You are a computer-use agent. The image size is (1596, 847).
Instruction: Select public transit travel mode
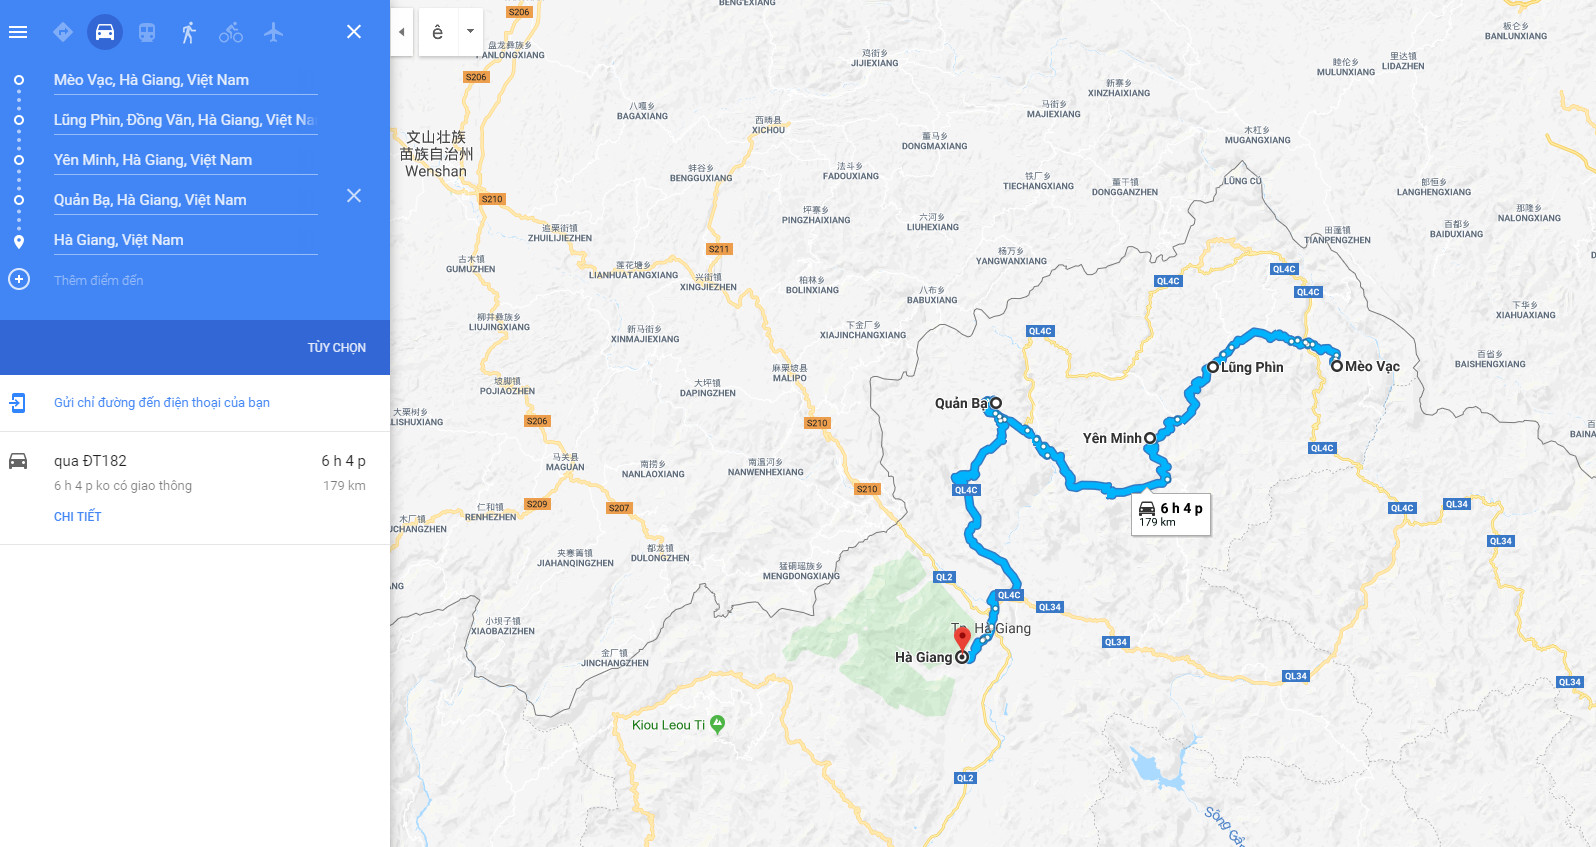147,32
